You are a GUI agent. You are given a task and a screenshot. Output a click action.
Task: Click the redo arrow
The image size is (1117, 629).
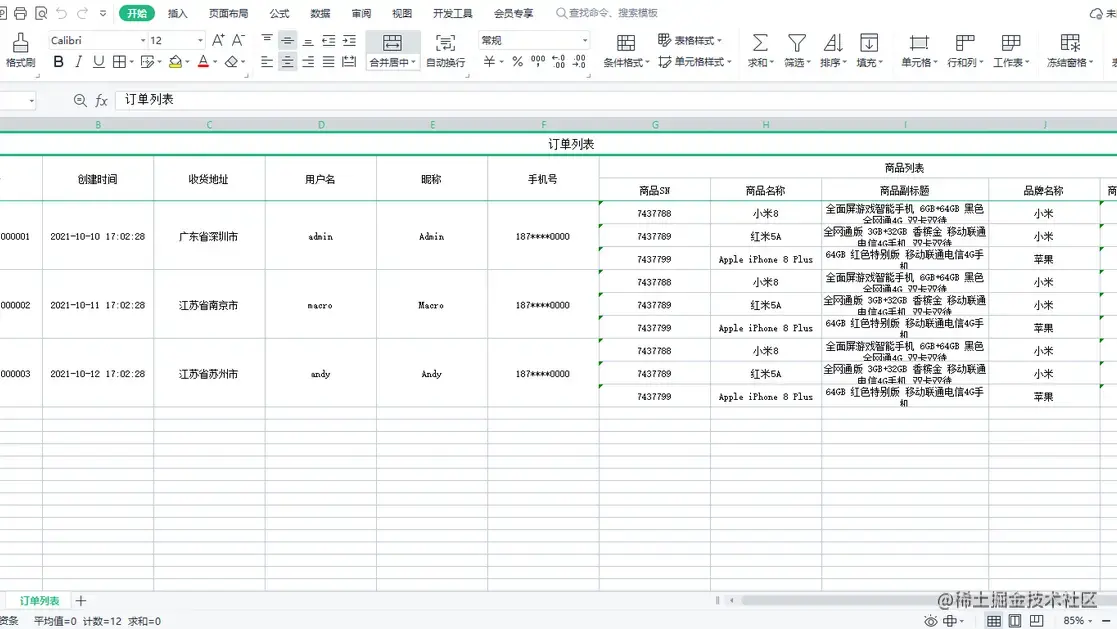click(x=82, y=13)
